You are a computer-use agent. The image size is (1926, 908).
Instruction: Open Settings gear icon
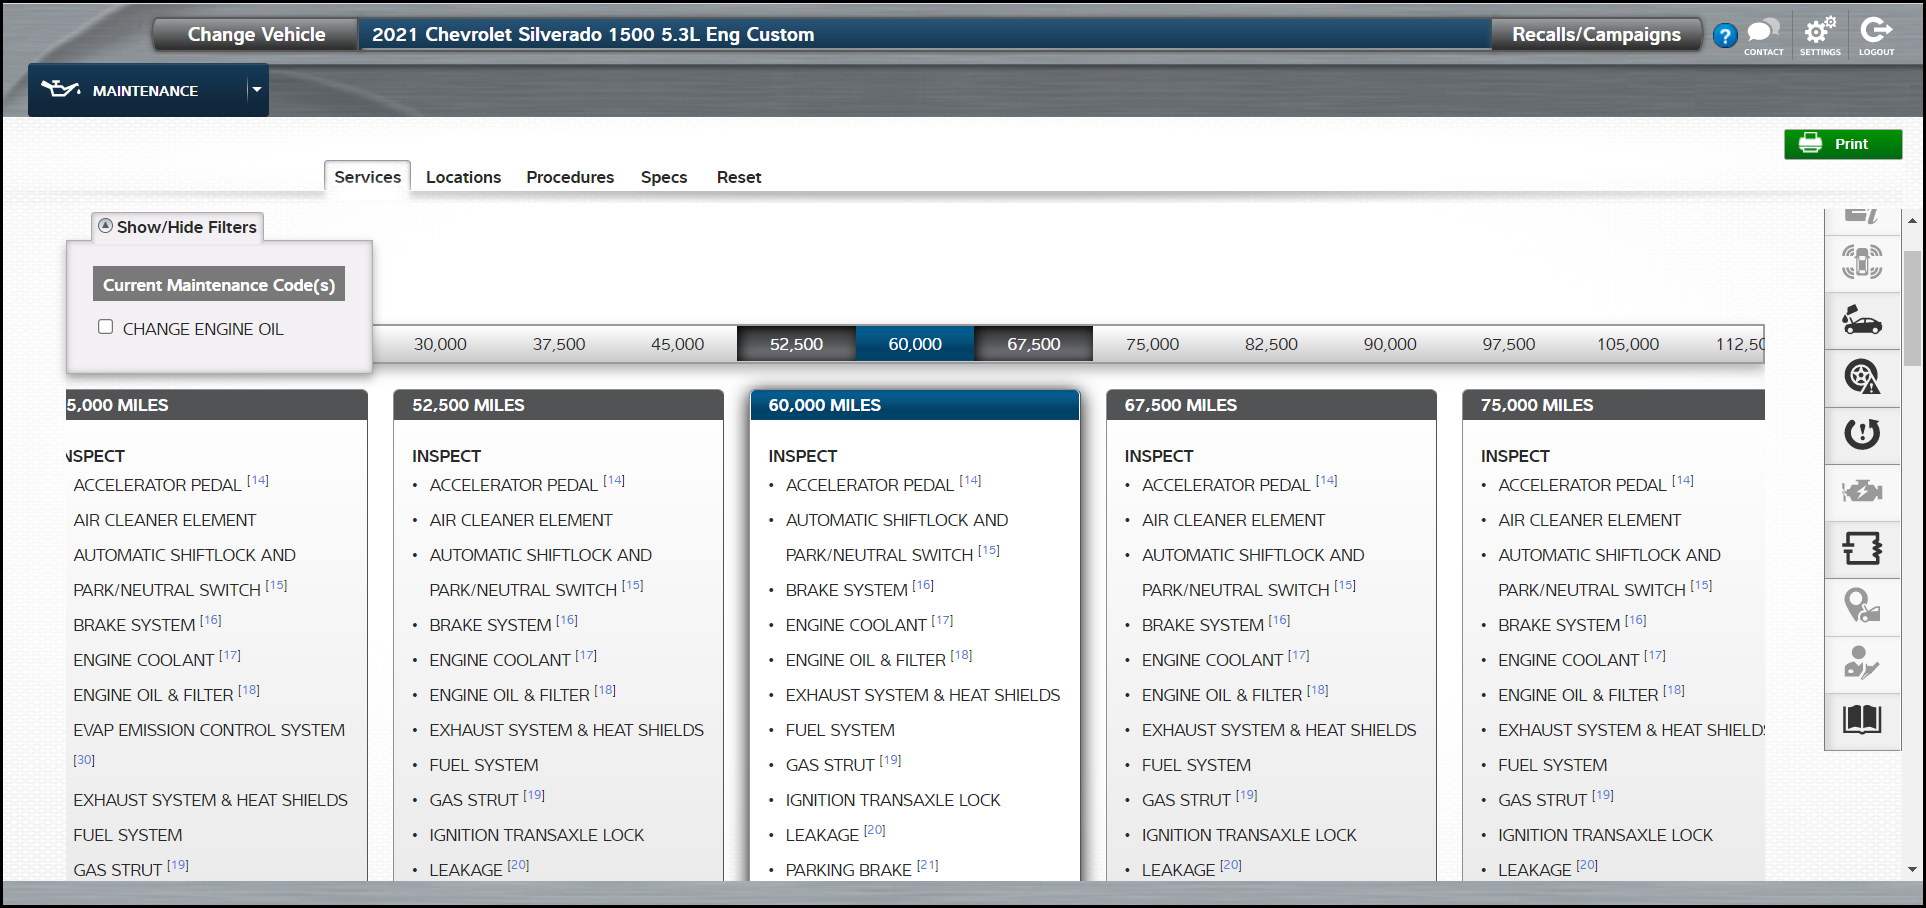(1819, 35)
